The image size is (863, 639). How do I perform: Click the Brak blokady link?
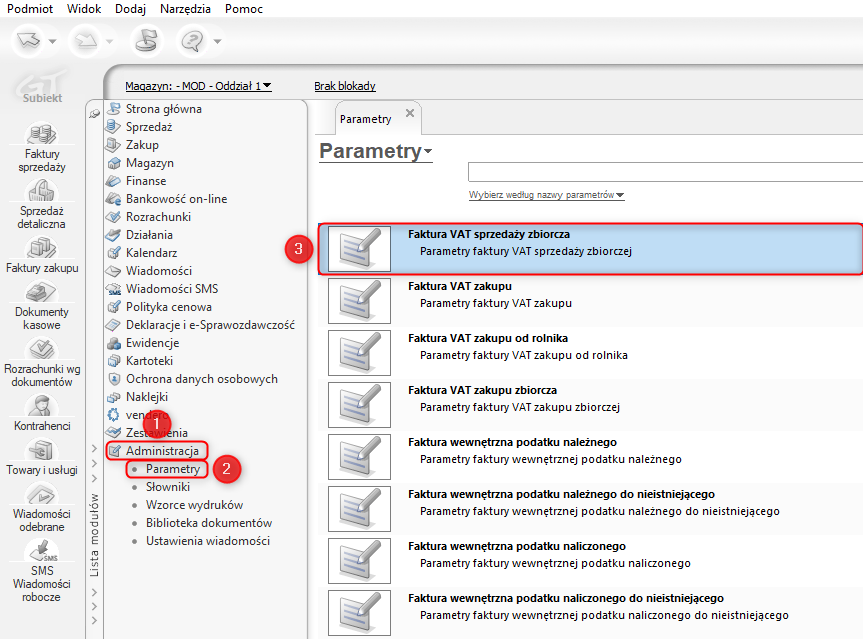pos(345,86)
